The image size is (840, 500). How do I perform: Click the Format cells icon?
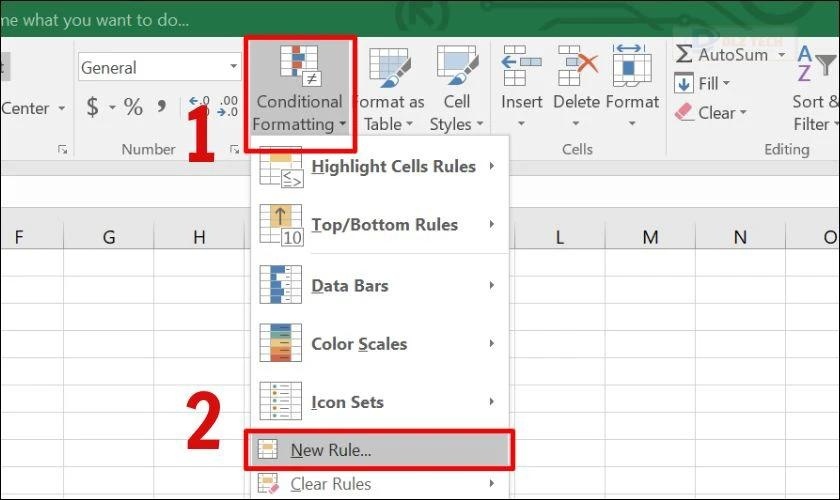[632, 65]
